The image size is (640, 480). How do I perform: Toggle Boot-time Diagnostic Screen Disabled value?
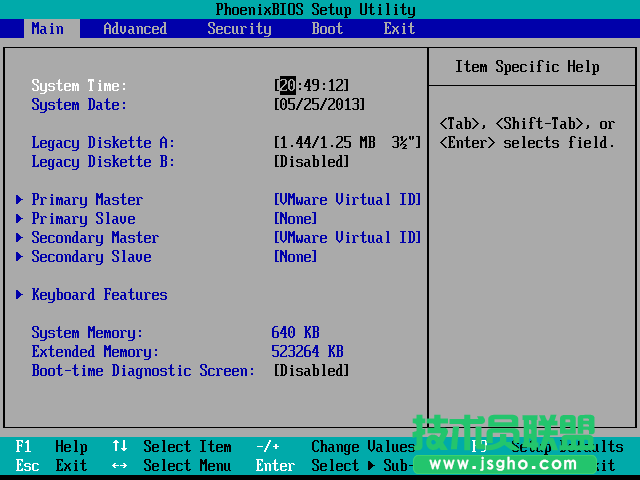pyautogui.click(x=311, y=371)
